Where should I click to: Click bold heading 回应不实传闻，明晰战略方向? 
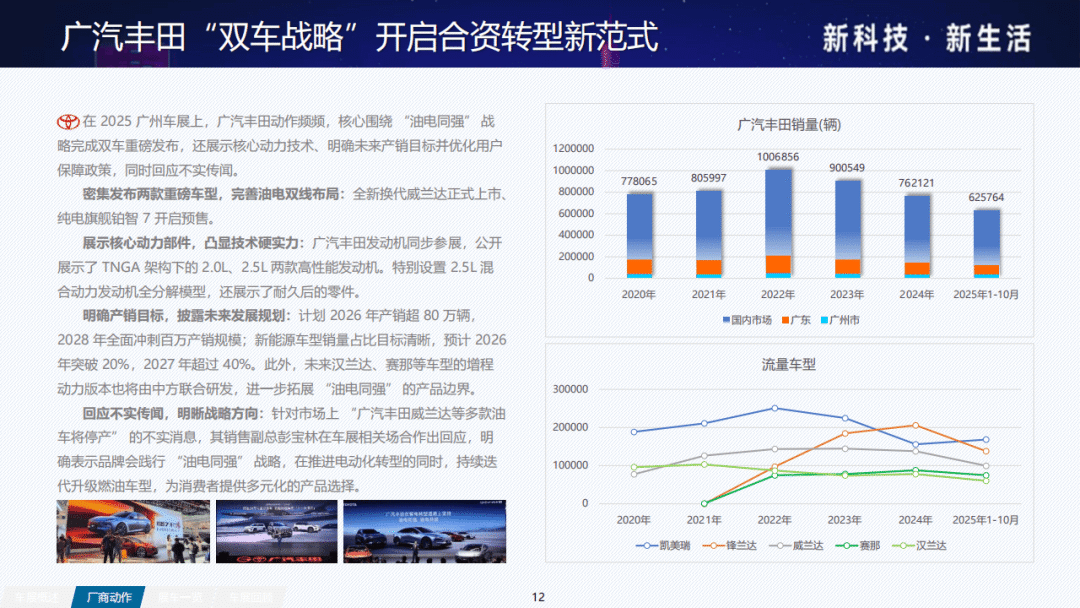170,413
